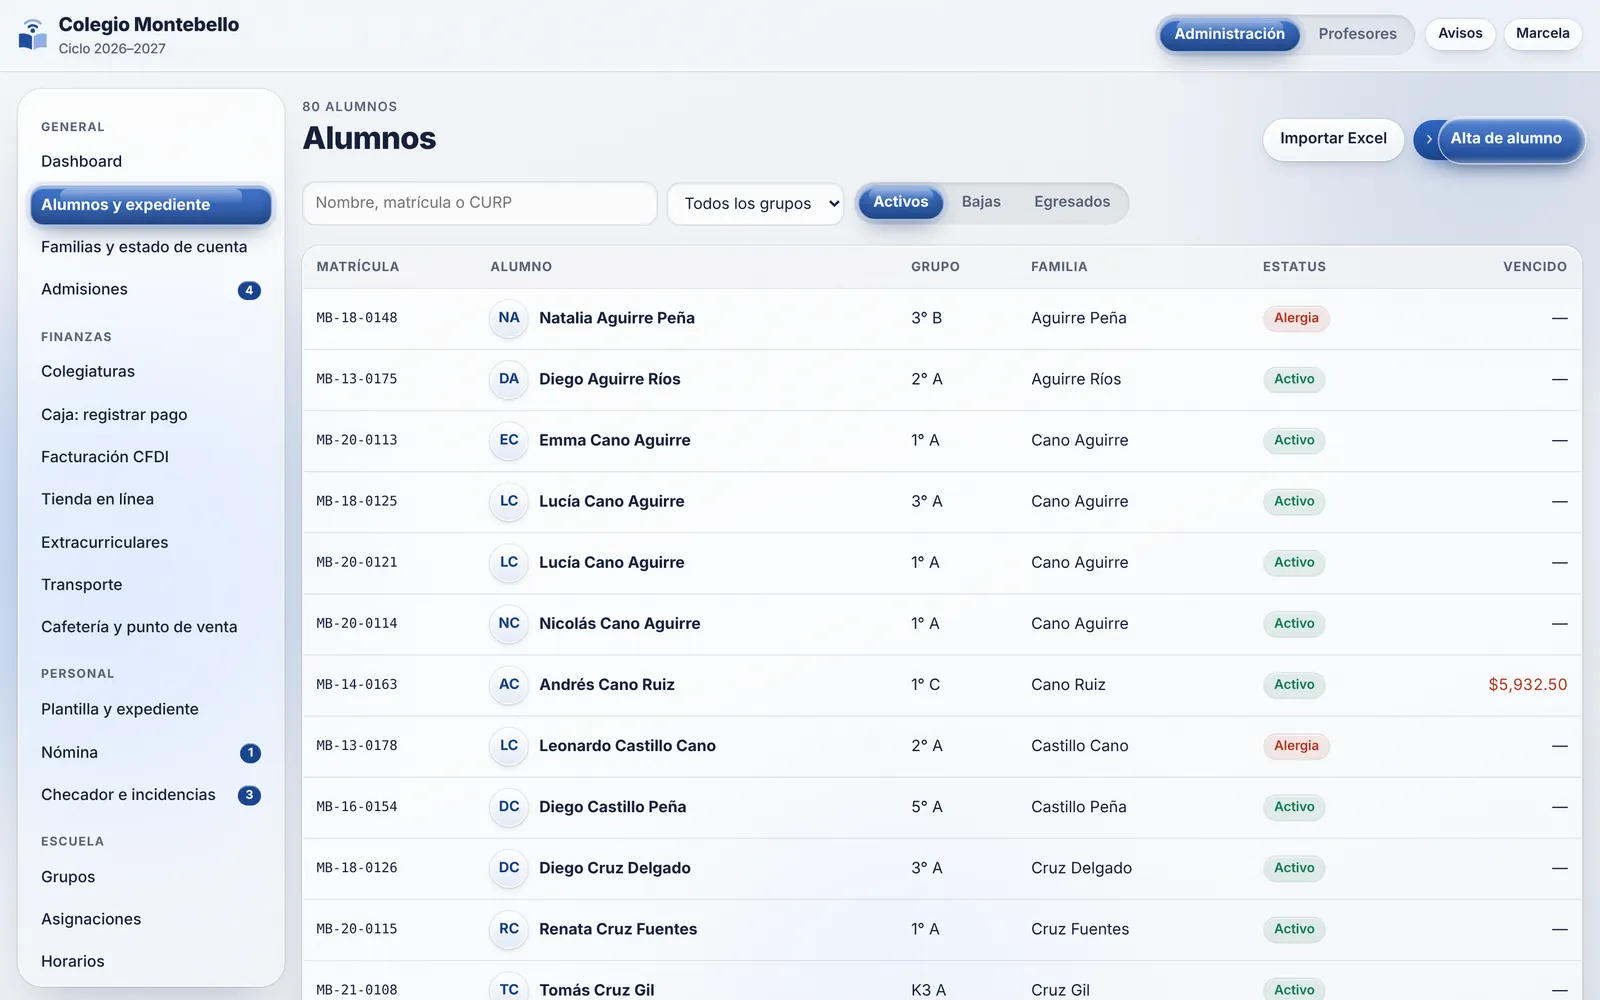Click the DA avatar for Diego Aguirre Ríos
Screen dimensions: 1600x1000
(509, 379)
